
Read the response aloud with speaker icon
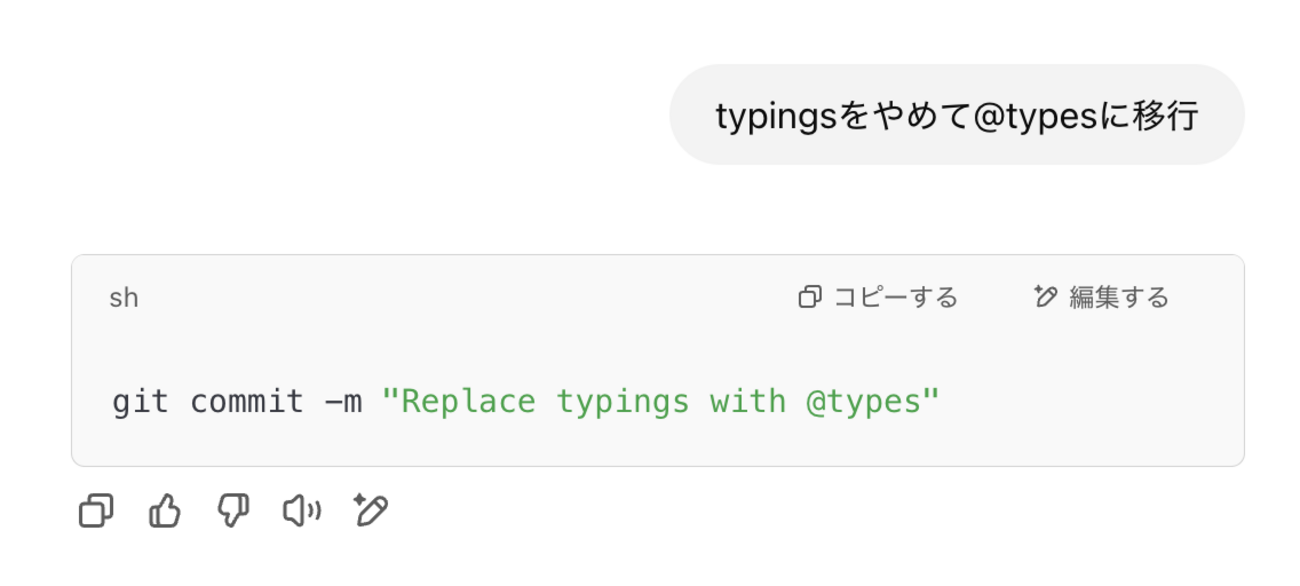301,511
